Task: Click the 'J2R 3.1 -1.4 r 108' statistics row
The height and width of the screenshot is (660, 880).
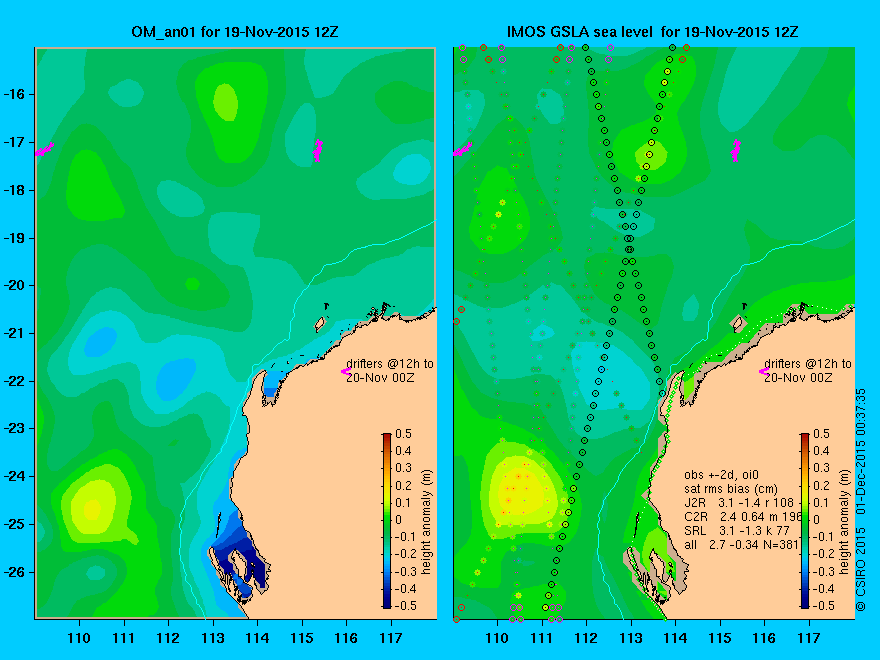Action: (x=739, y=502)
